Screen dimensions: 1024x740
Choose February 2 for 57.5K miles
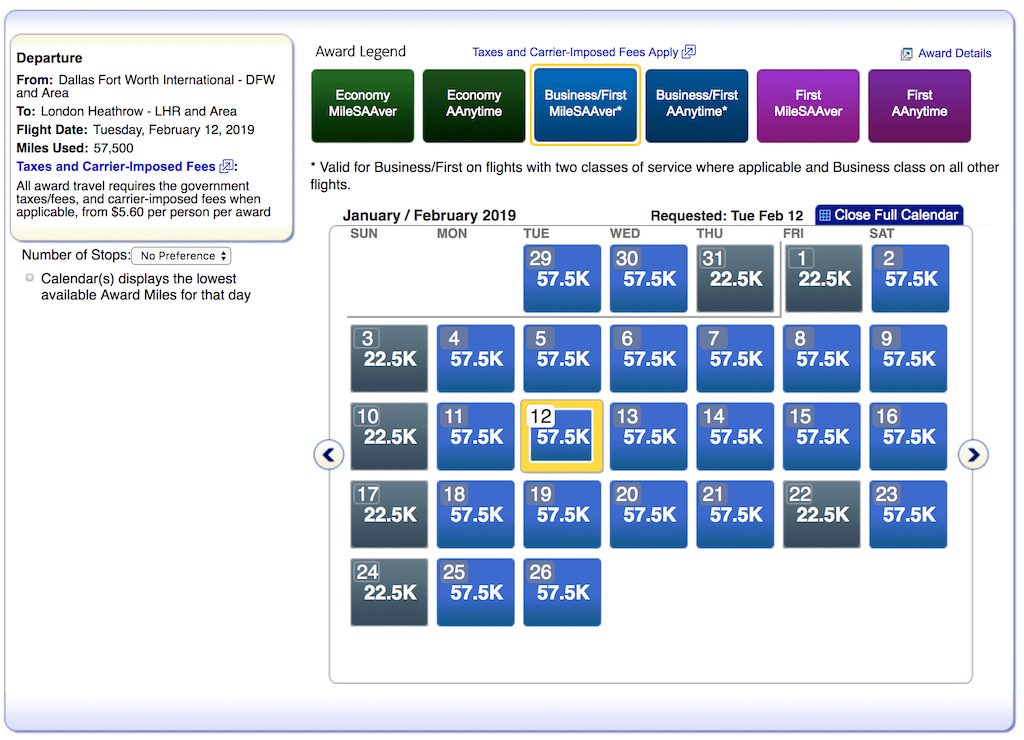point(910,278)
